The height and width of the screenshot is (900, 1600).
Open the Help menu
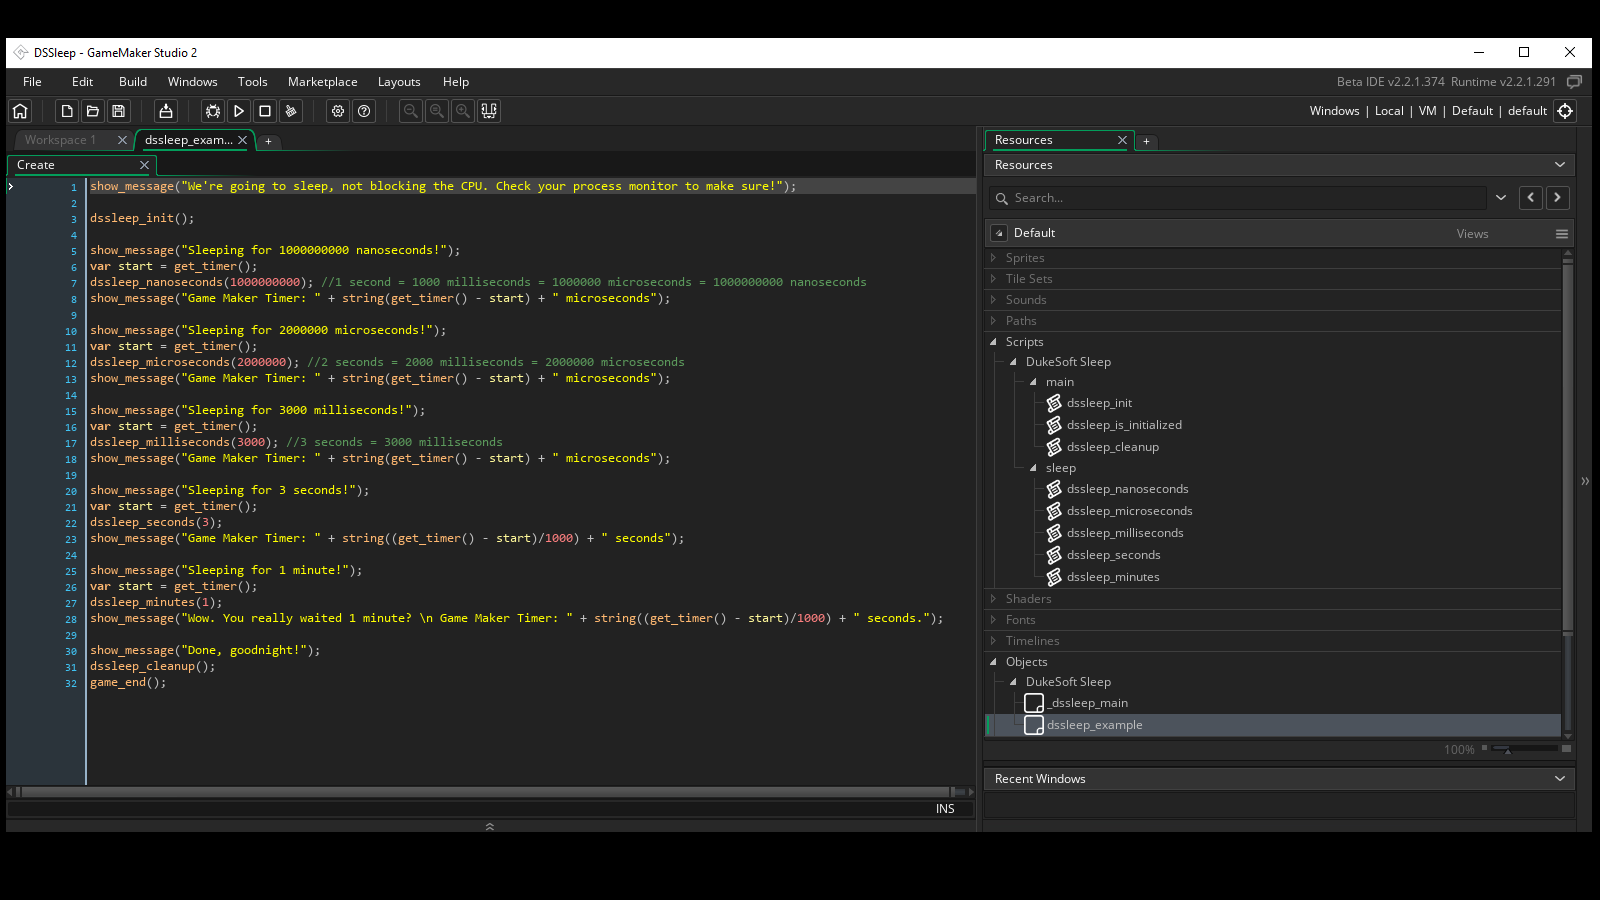click(x=456, y=82)
